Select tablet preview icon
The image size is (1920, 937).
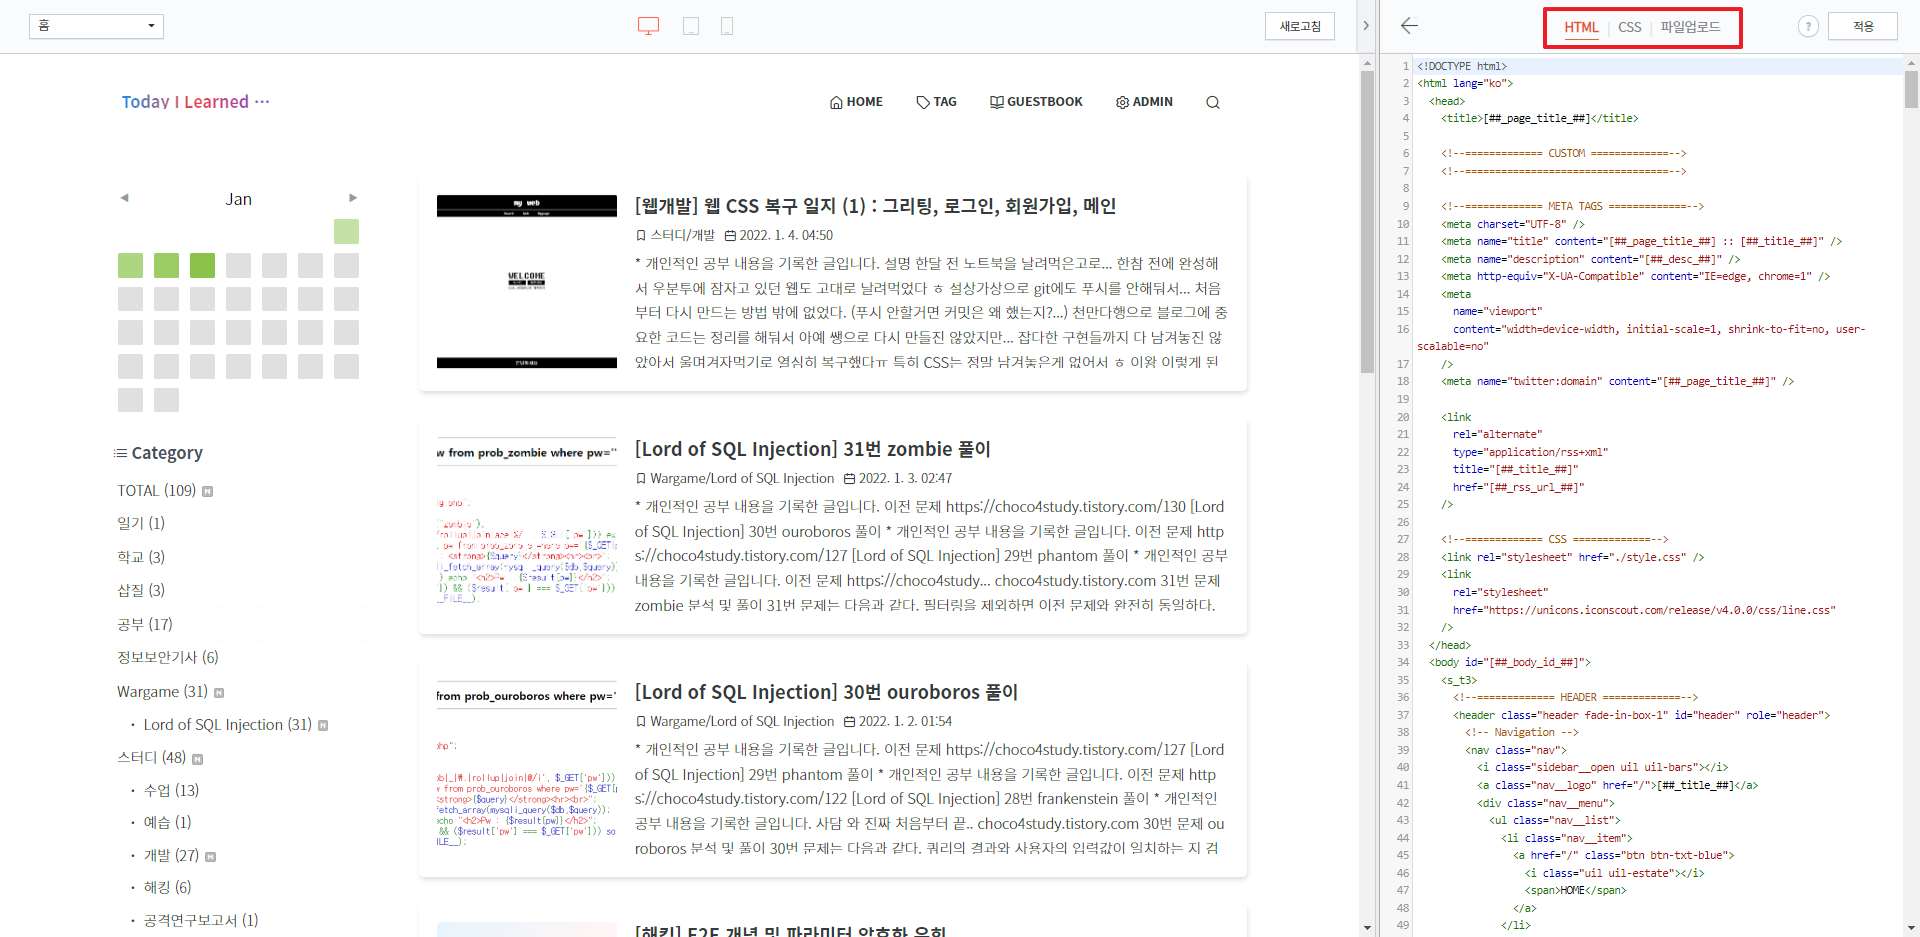pos(691,26)
